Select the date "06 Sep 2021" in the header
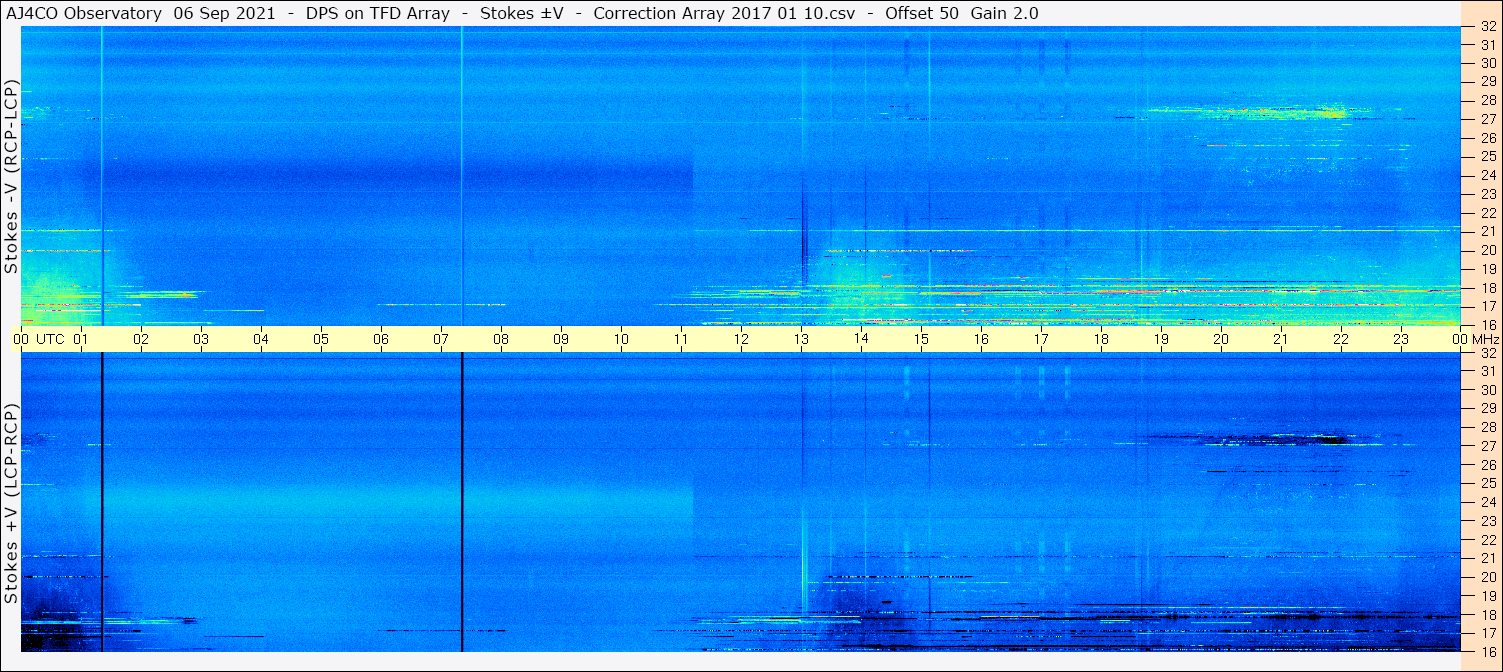Screen dimensions: 1503x672 pyautogui.click(x=226, y=13)
